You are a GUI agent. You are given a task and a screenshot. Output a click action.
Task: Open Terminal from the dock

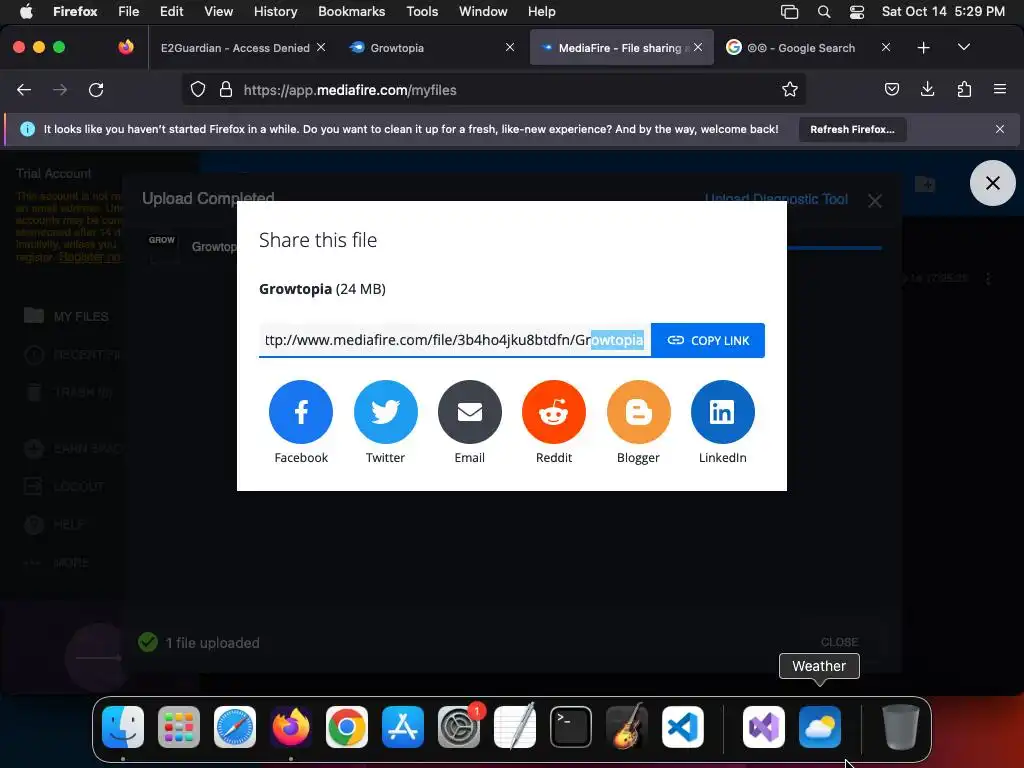tap(571, 727)
